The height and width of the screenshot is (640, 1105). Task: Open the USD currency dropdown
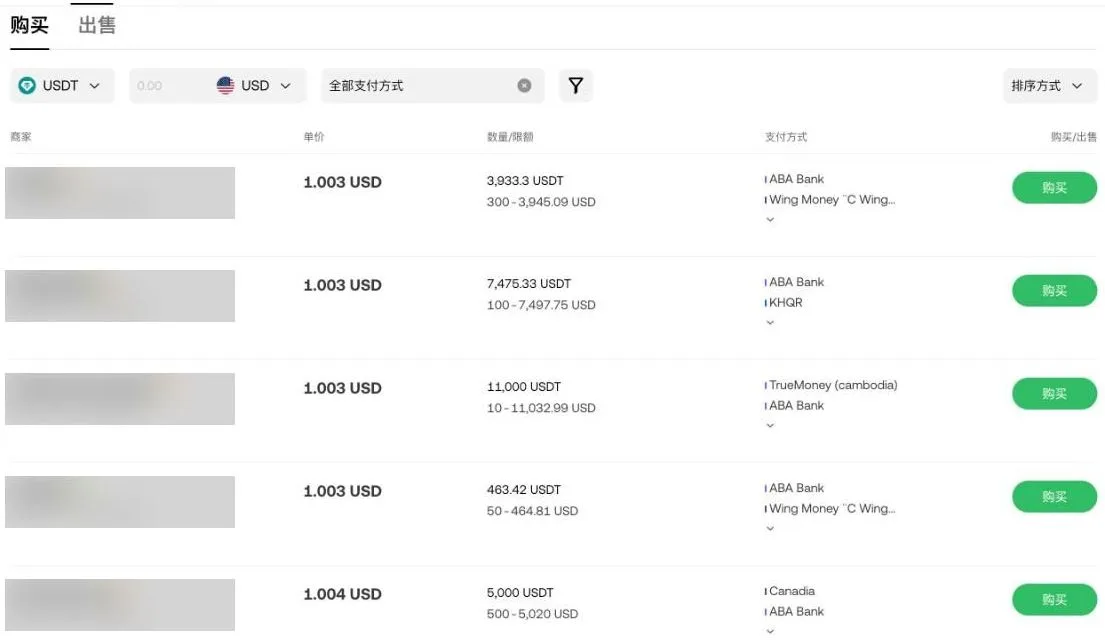[x=254, y=85]
